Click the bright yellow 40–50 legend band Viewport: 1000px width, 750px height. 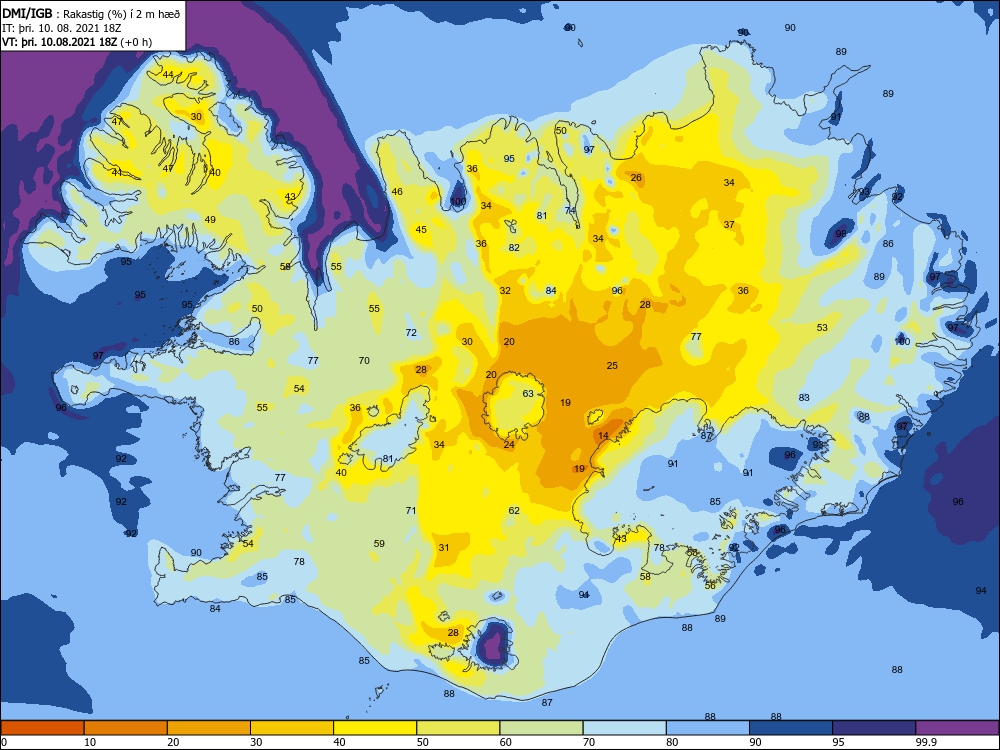click(x=375, y=728)
